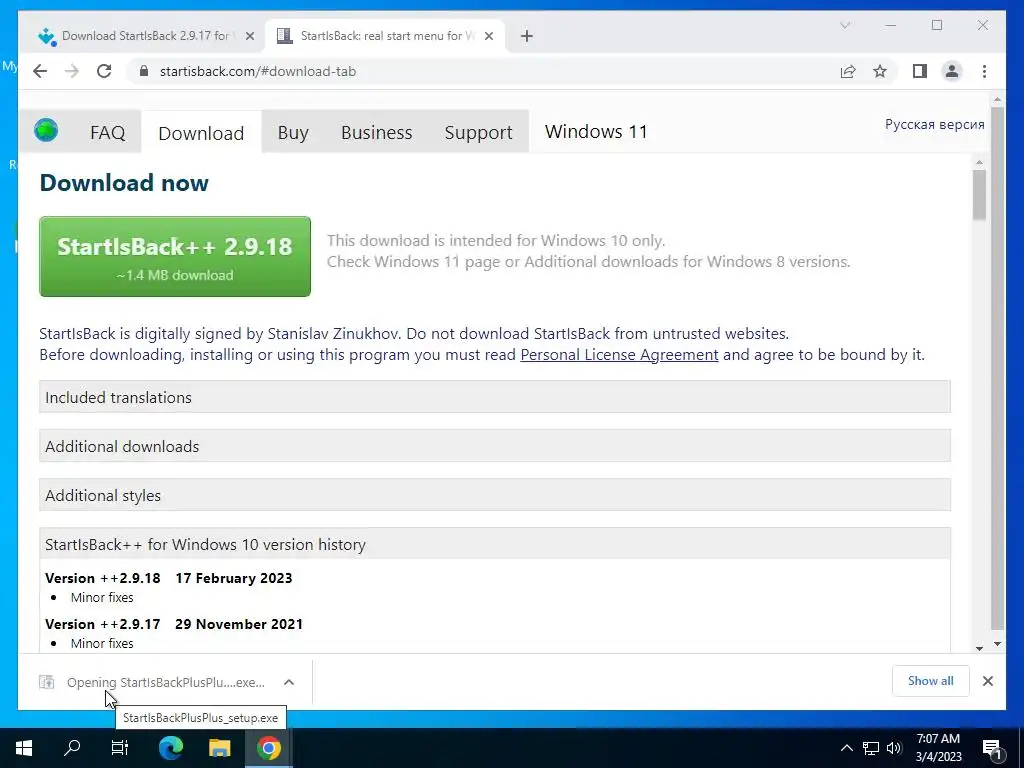Launch Microsoft Edge from taskbar
Screen dimensions: 1024x768
click(x=171, y=748)
